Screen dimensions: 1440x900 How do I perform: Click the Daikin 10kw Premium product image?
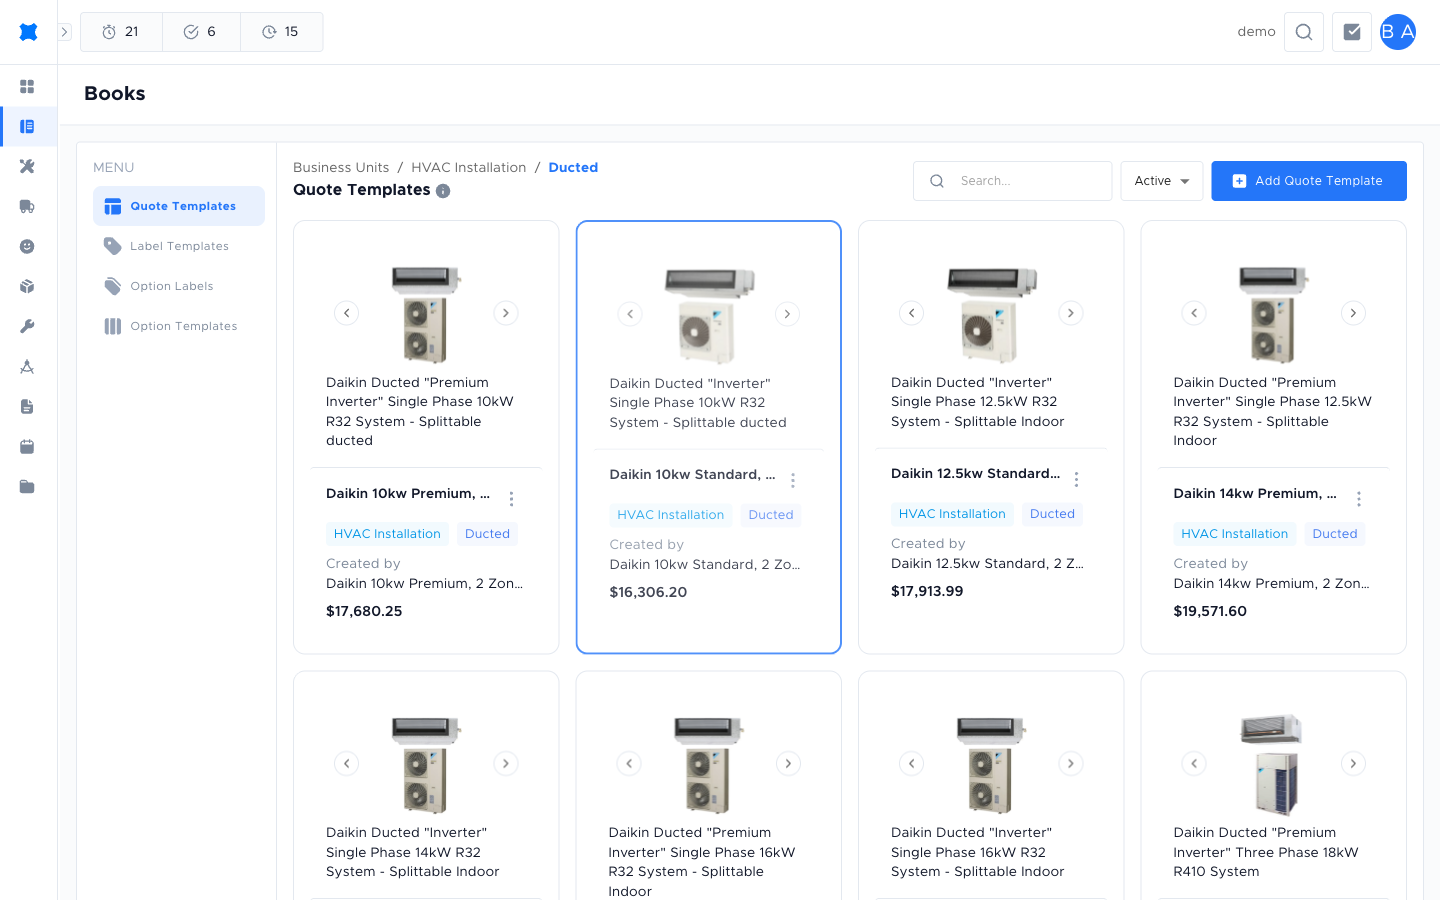pos(426,314)
